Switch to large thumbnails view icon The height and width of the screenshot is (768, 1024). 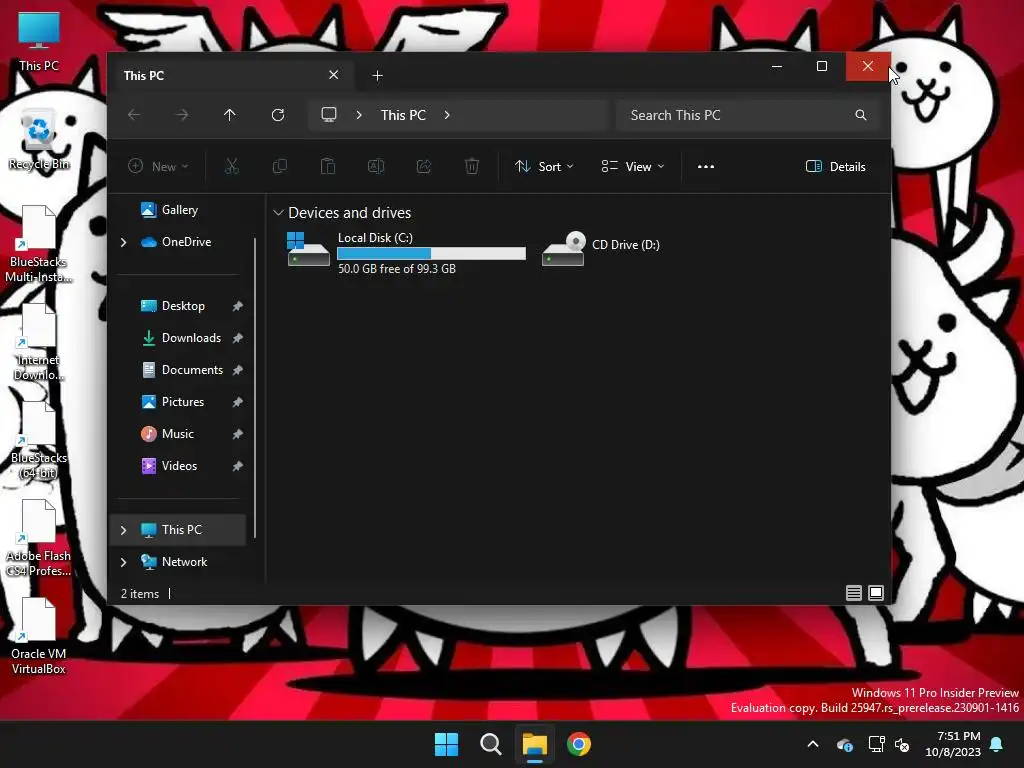(876, 593)
